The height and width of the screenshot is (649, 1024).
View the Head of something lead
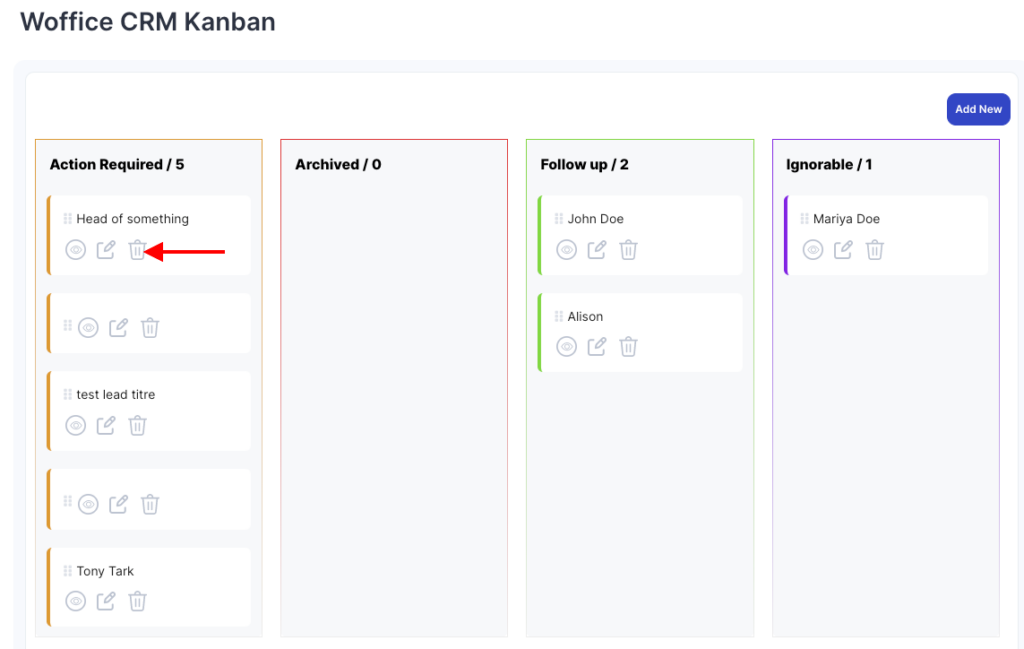(x=76, y=250)
